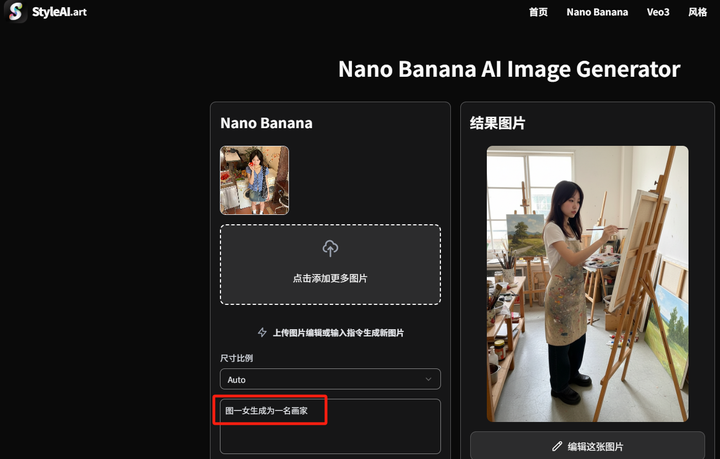Click the StyleAI.art logo icon
720x459 pixels.
coord(16,11)
